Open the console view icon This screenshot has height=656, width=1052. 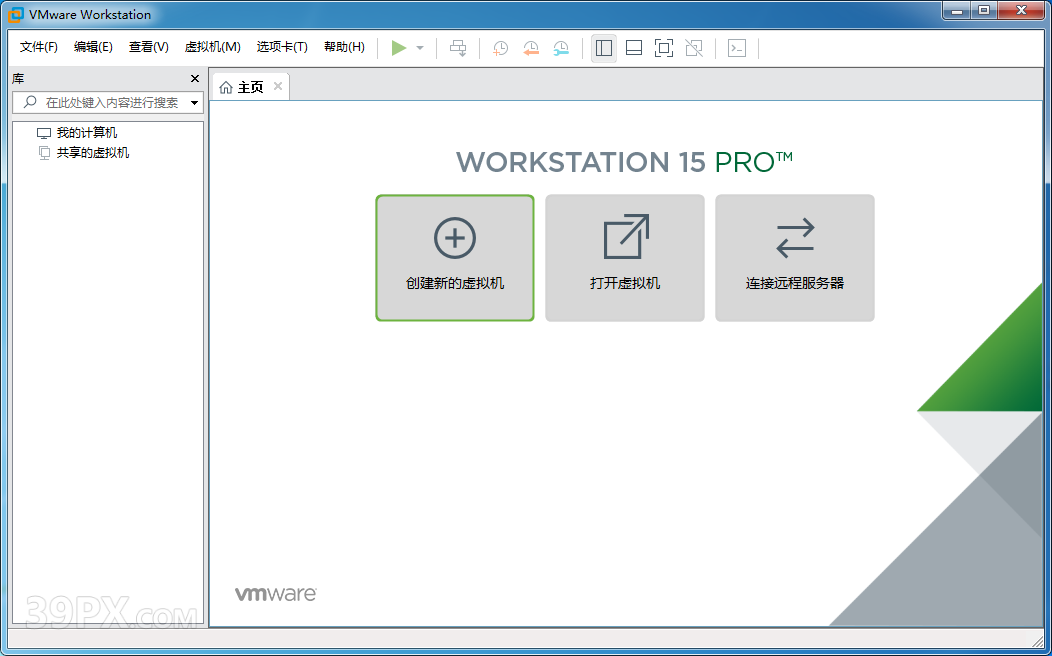coord(737,48)
